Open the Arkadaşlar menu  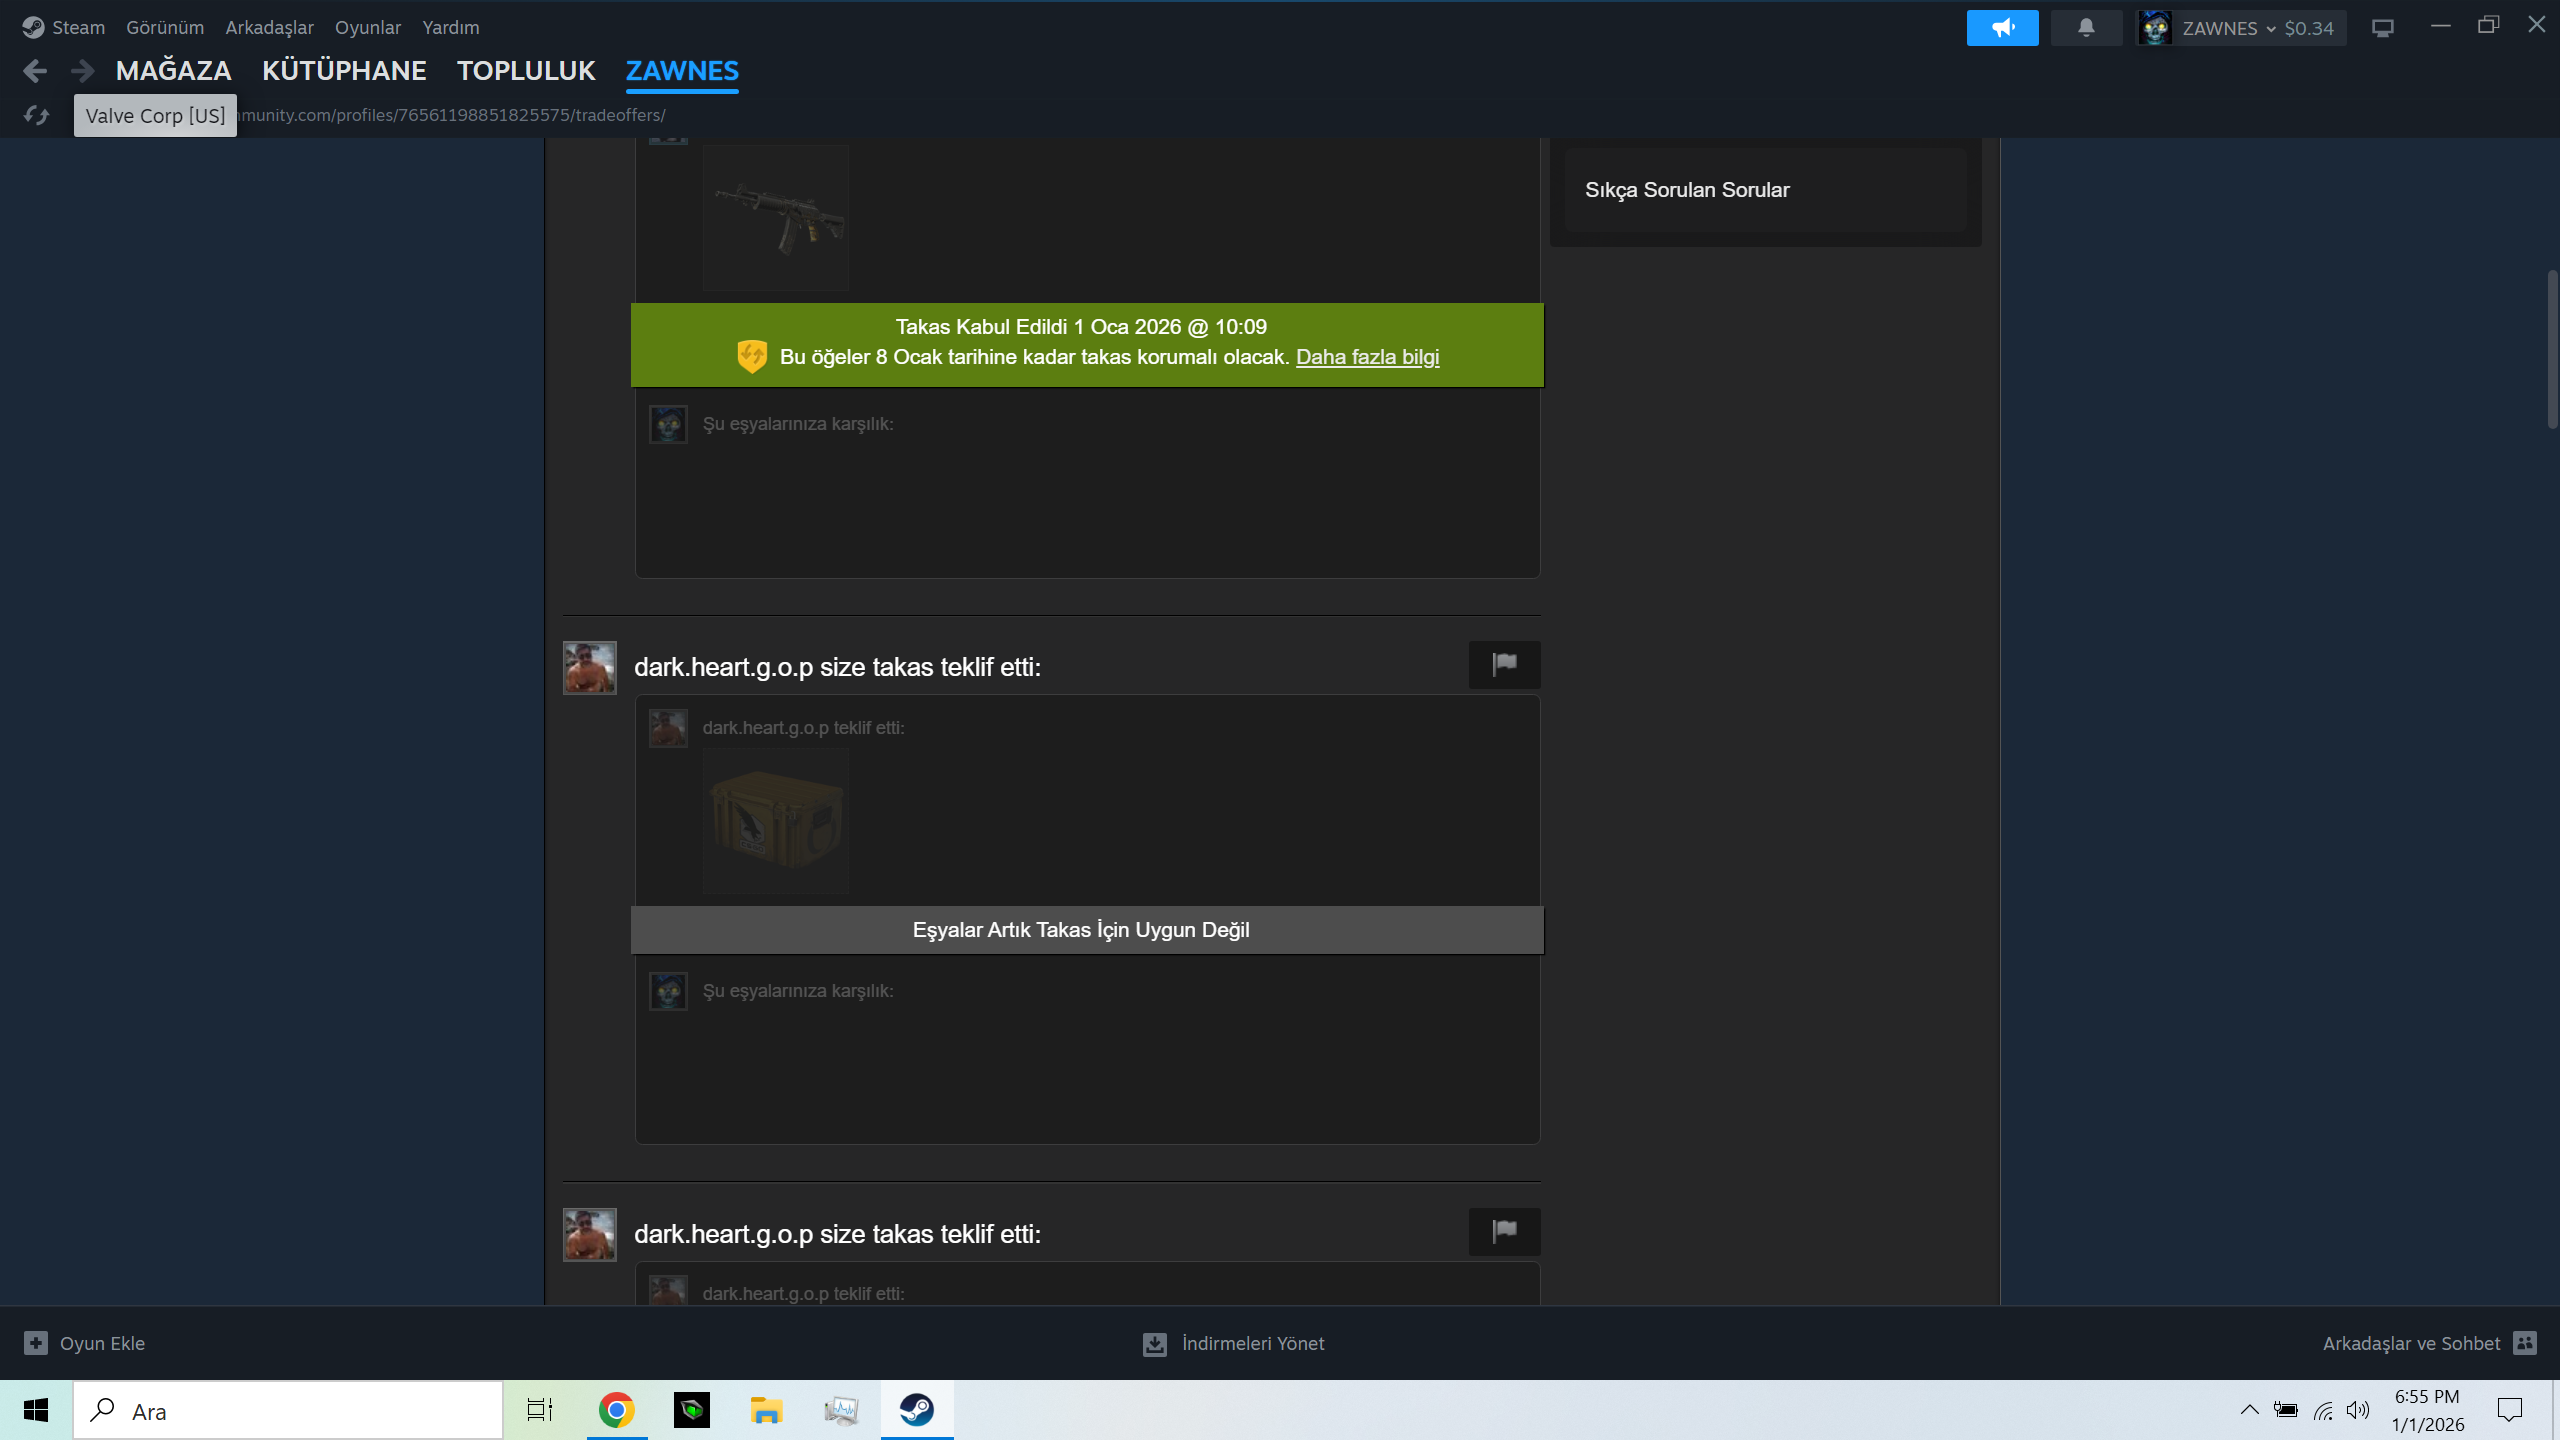269,27
